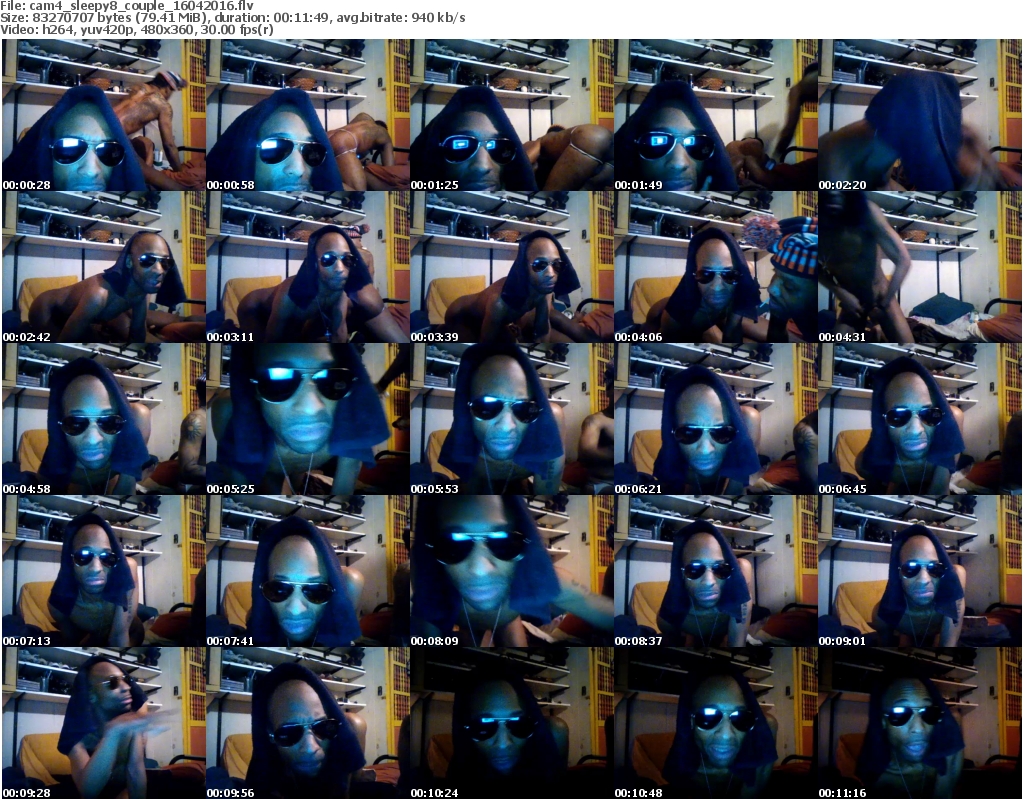Click the file name ending in 16042016.flv
Viewport: 1024px width, 799px height.
(142, 6)
